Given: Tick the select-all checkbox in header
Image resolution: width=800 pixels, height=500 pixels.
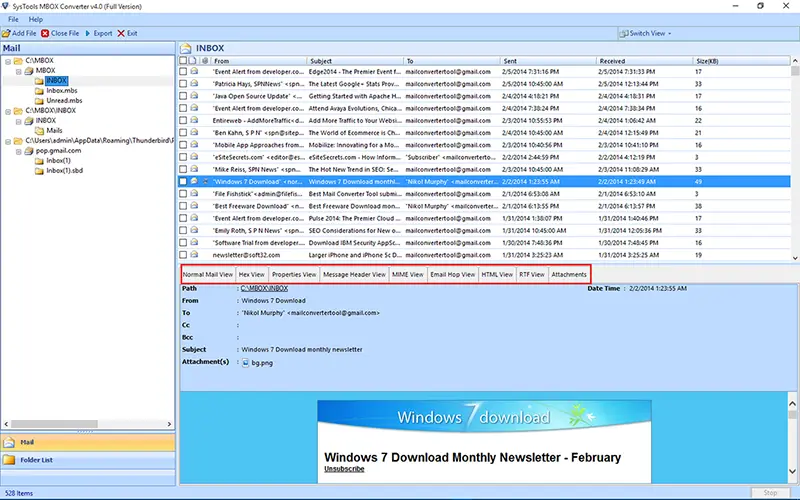Looking at the screenshot, I should pyautogui.click(x=183, y=61).
